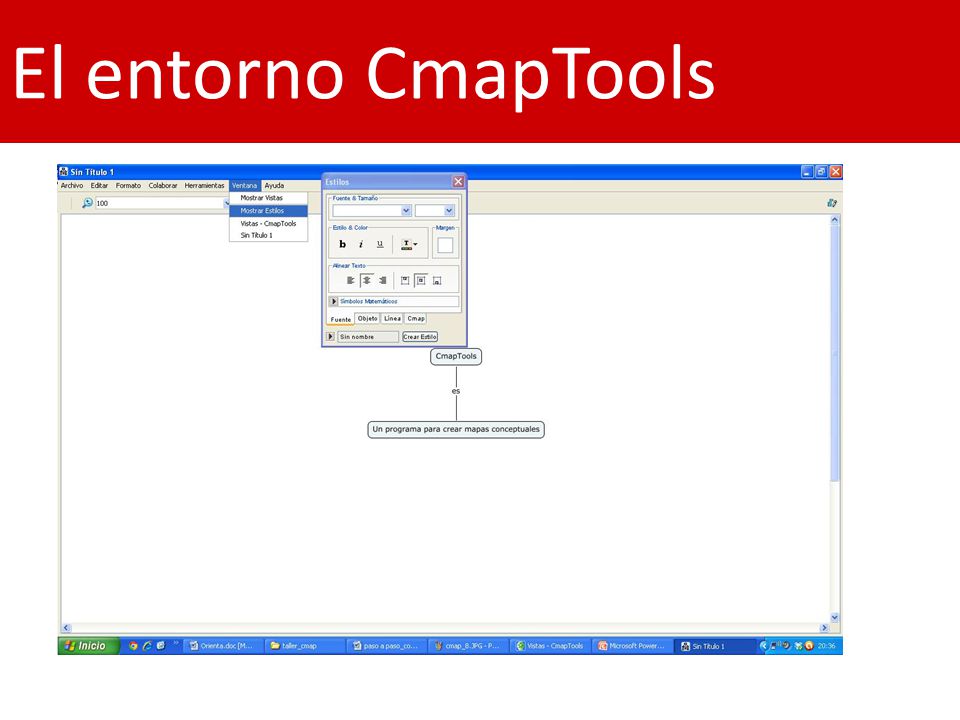This screenshot has height=720, width=960.
Task: Open the Archivo menu
Action: tap(72, 186)
